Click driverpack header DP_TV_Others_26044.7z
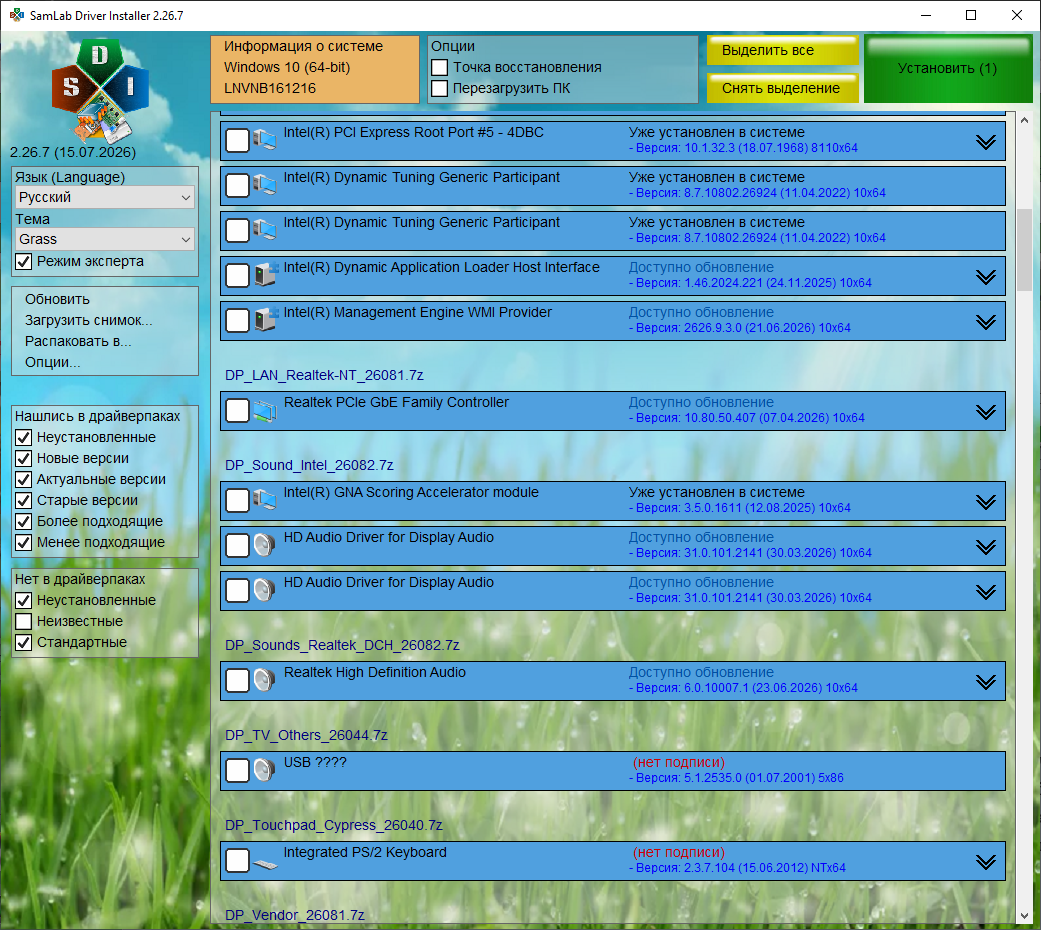The image size is (1041, 930). (306, 736)
